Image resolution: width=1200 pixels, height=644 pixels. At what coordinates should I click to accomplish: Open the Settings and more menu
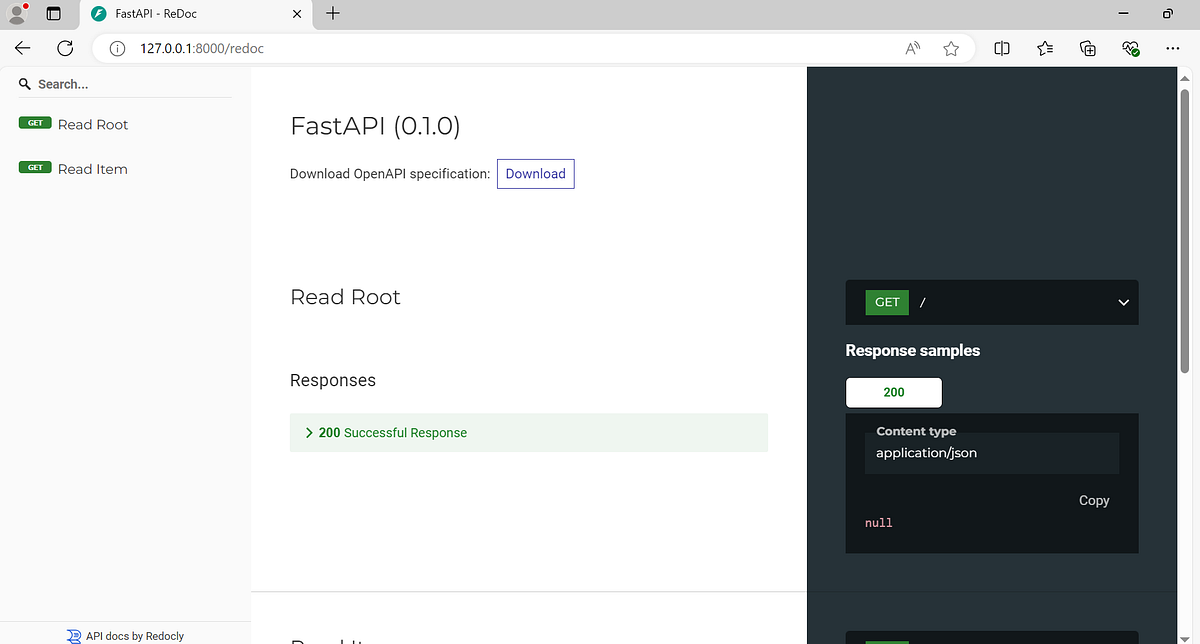pyautogui.click(x=1172, y=47)
